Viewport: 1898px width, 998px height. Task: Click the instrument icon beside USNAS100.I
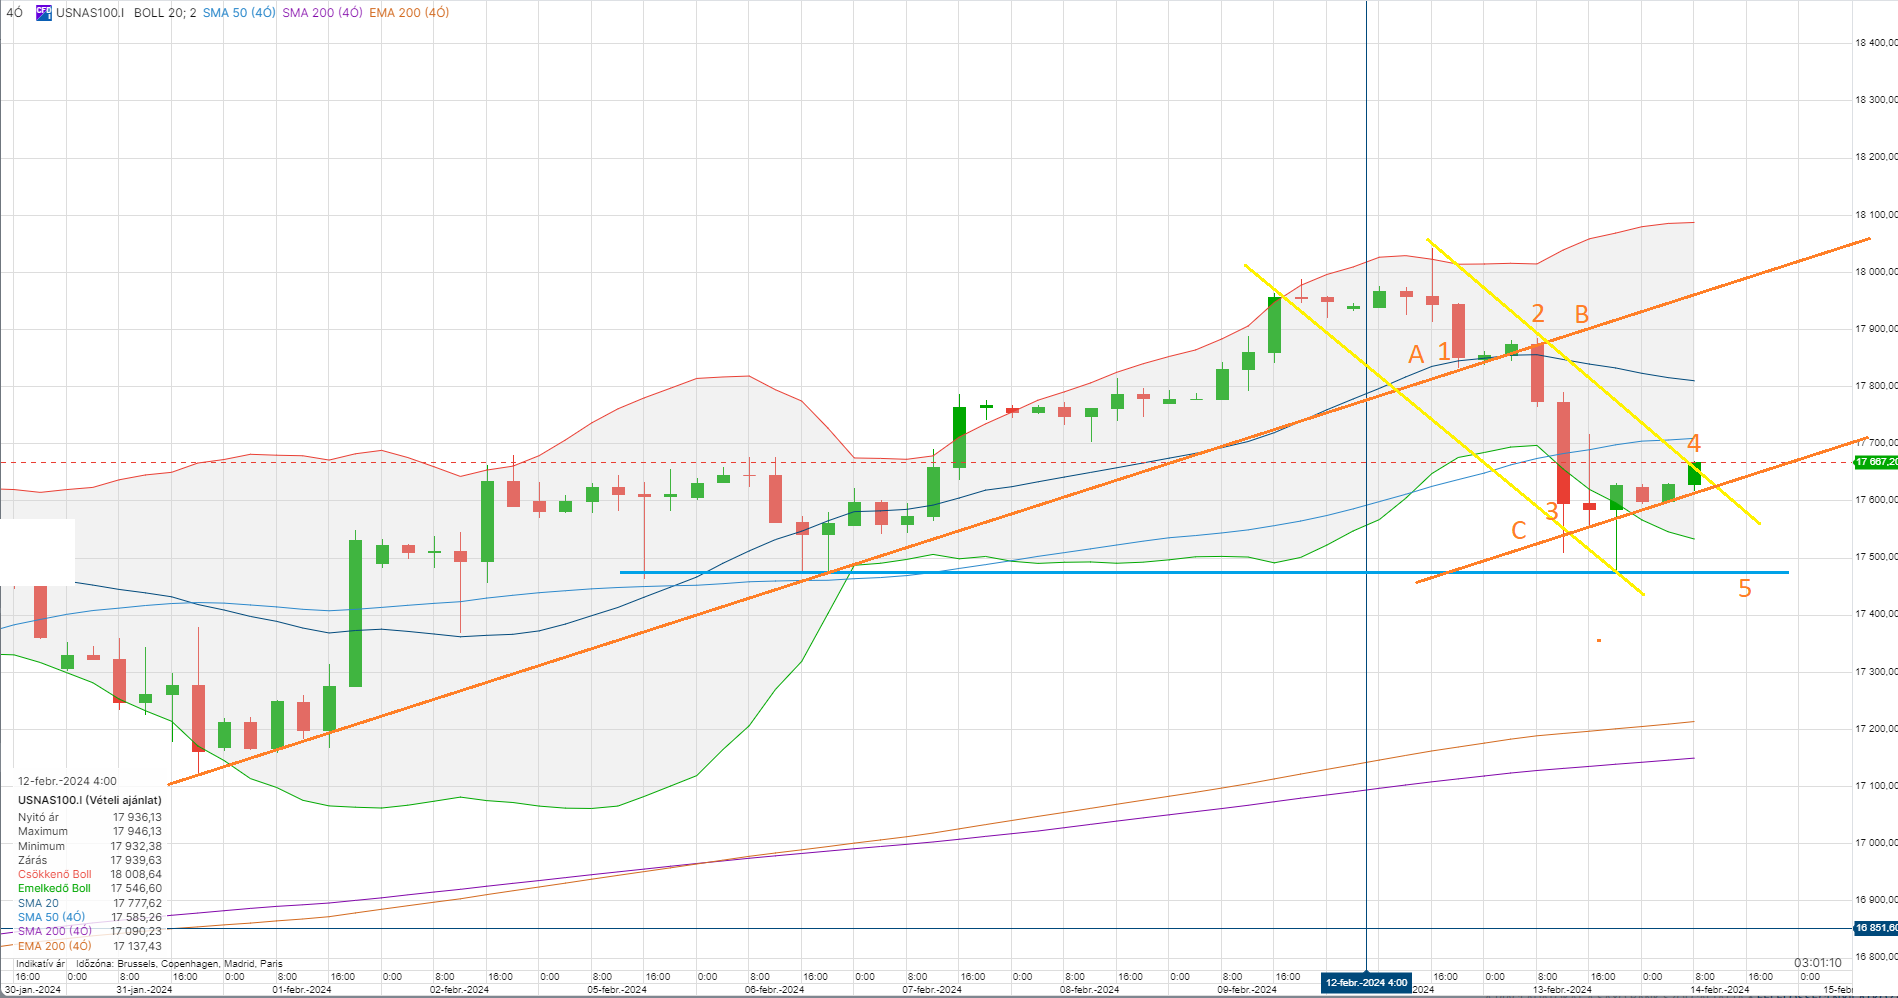point(44,13)
